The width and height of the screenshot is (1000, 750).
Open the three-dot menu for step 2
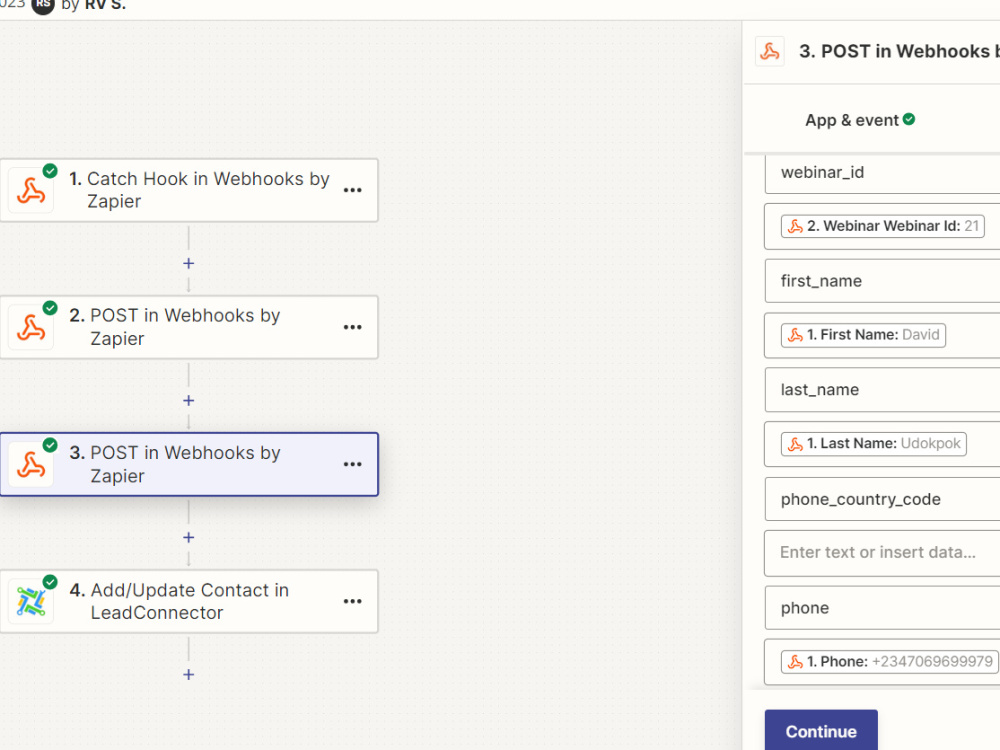[x=352, y=327]
